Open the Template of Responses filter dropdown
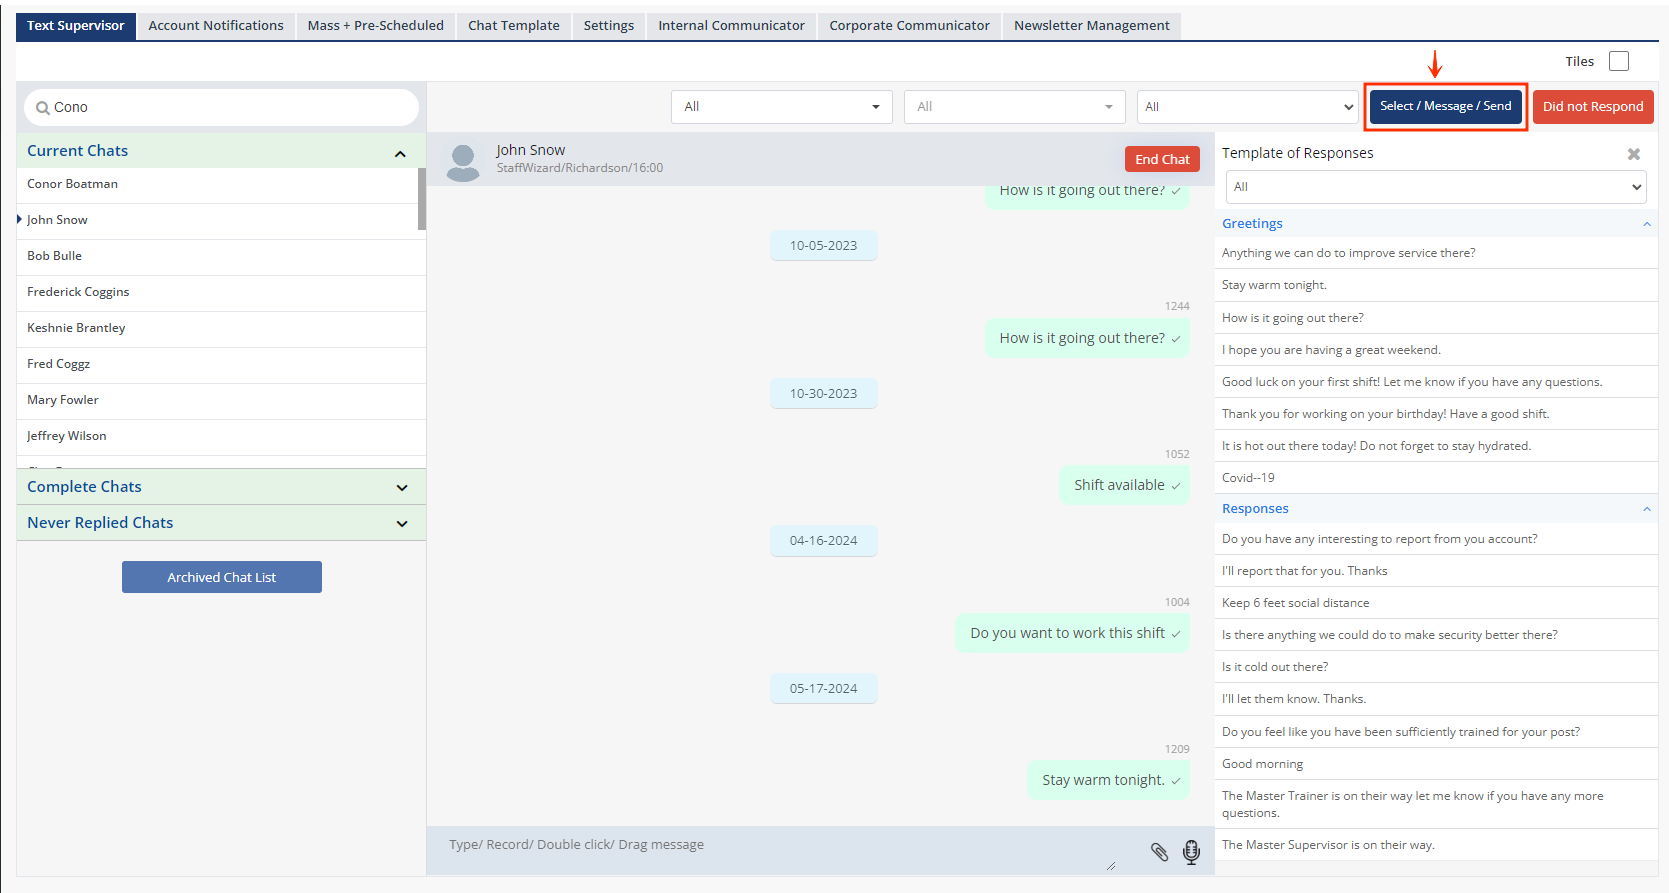1669x893 pixels. point(1435,187)
